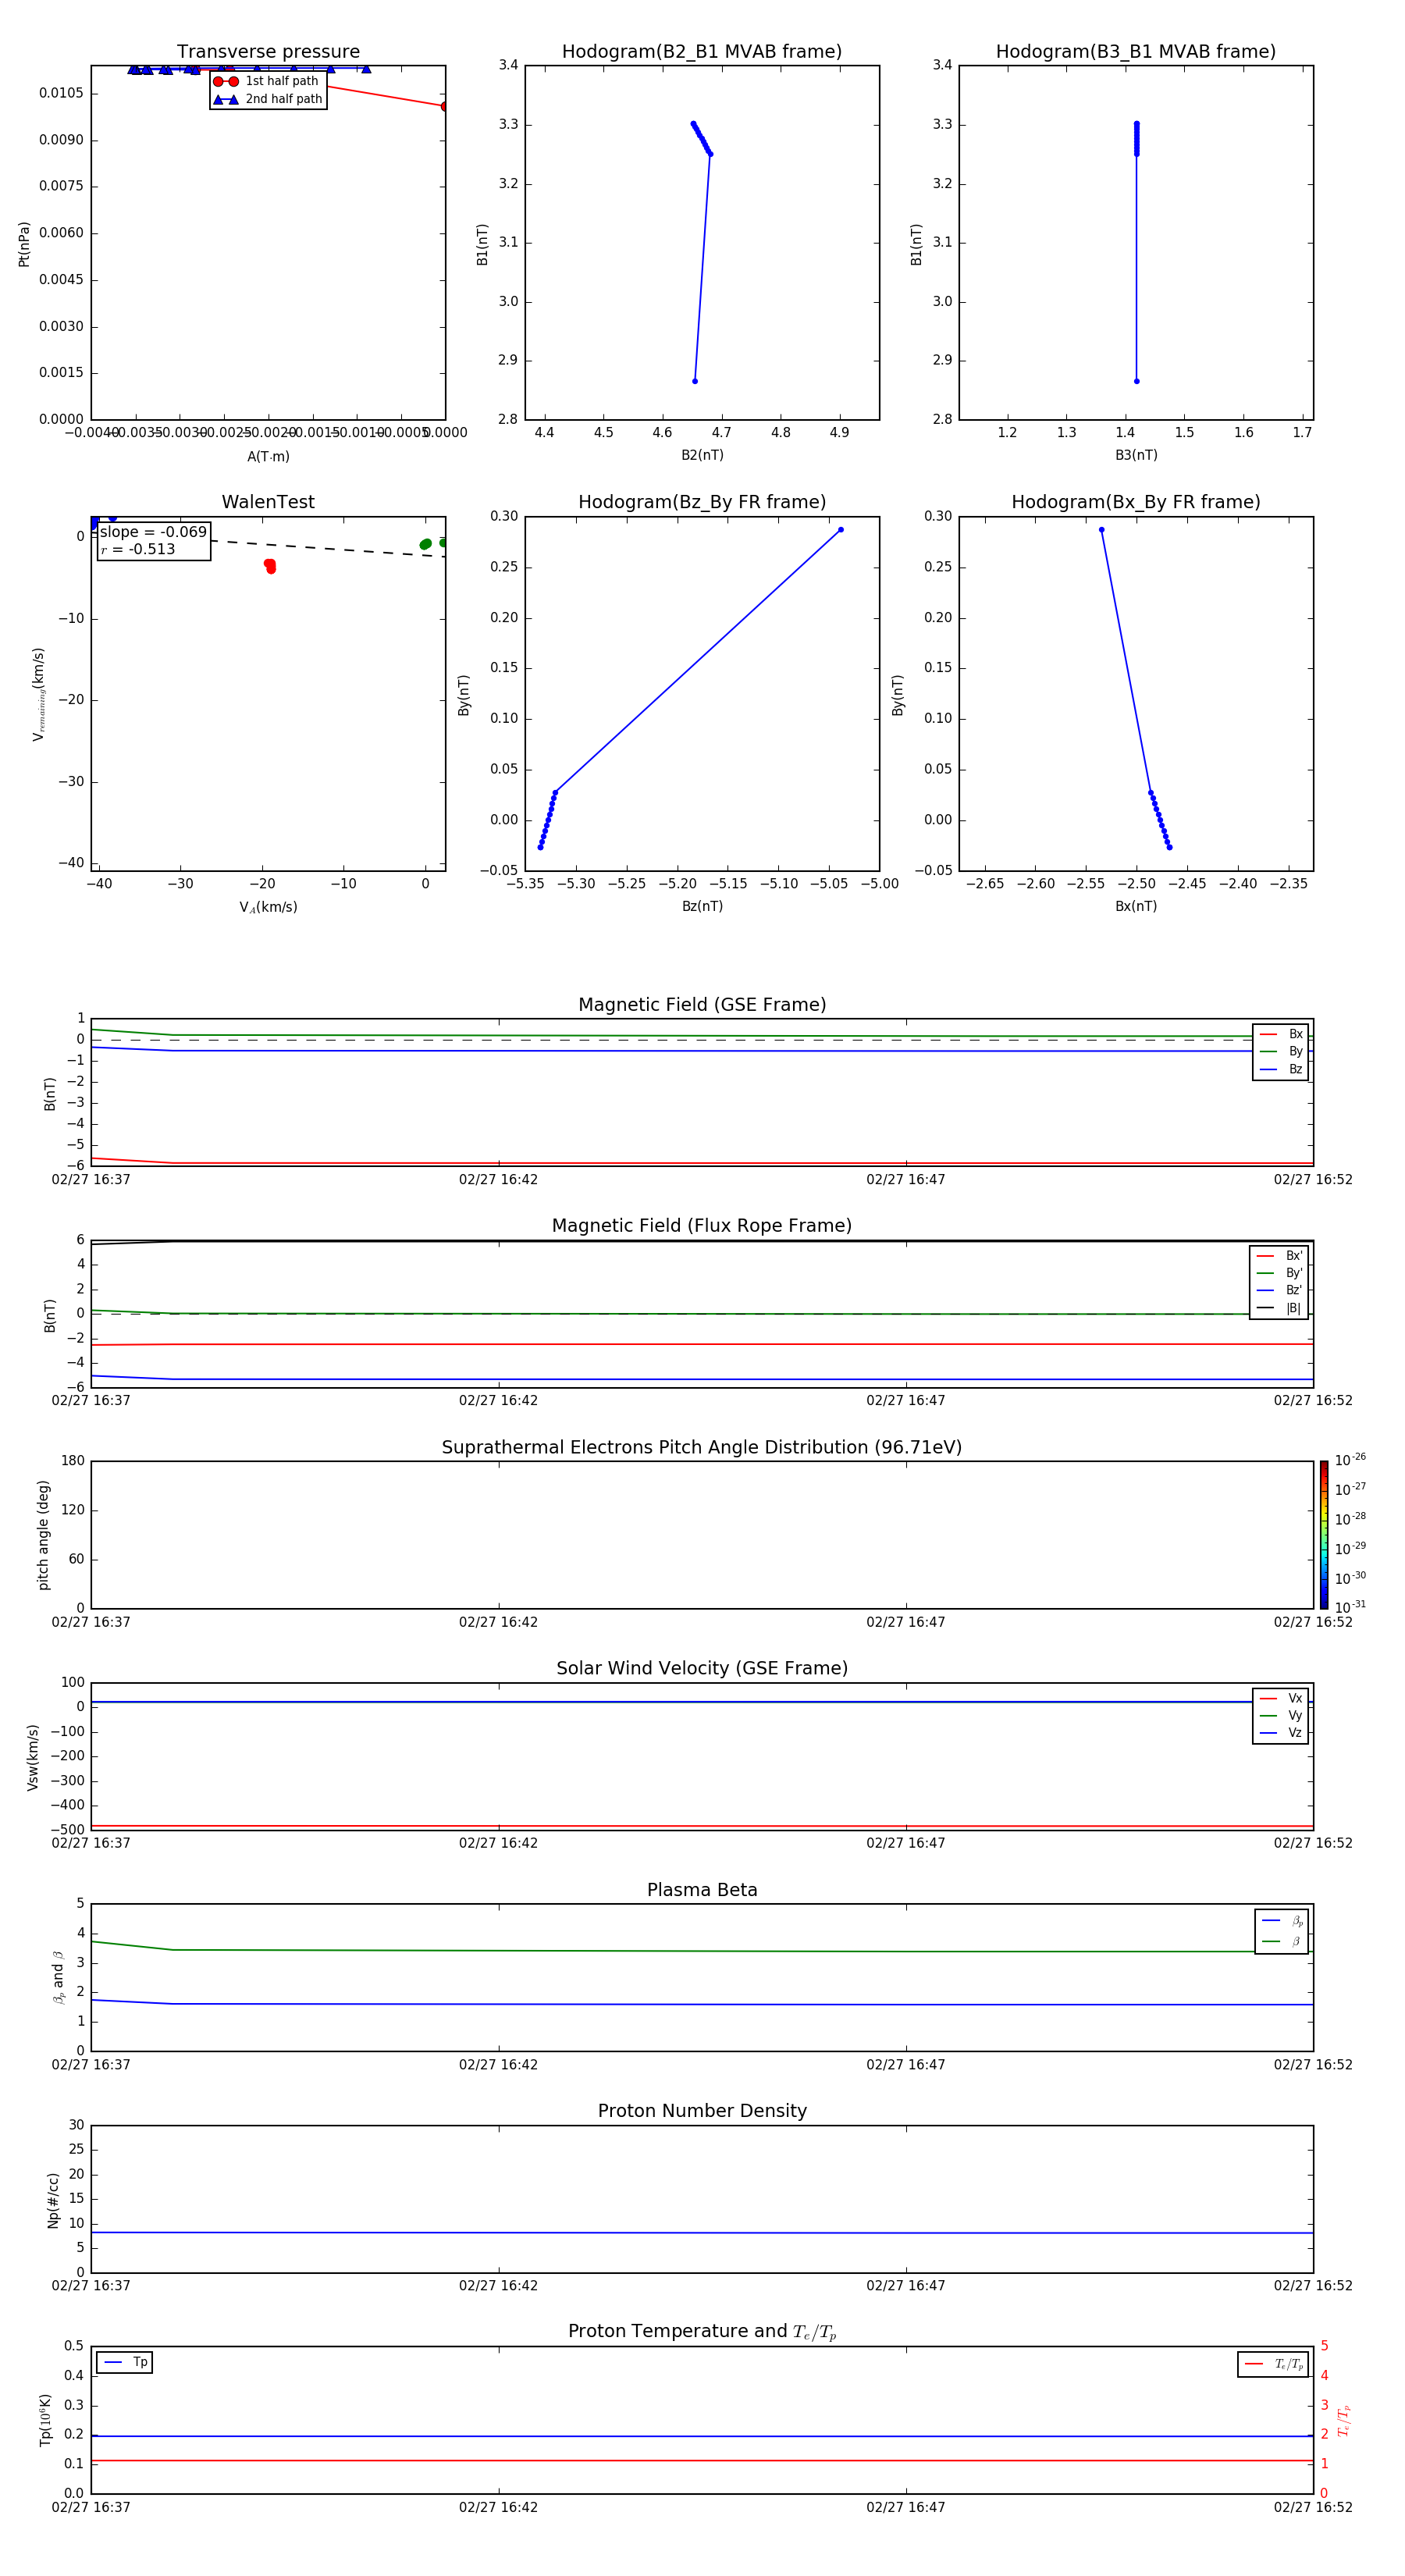Click the 'A(T·m)' x-axis label
This screenshot has width=1405, height=2576.
pos(268,456)
